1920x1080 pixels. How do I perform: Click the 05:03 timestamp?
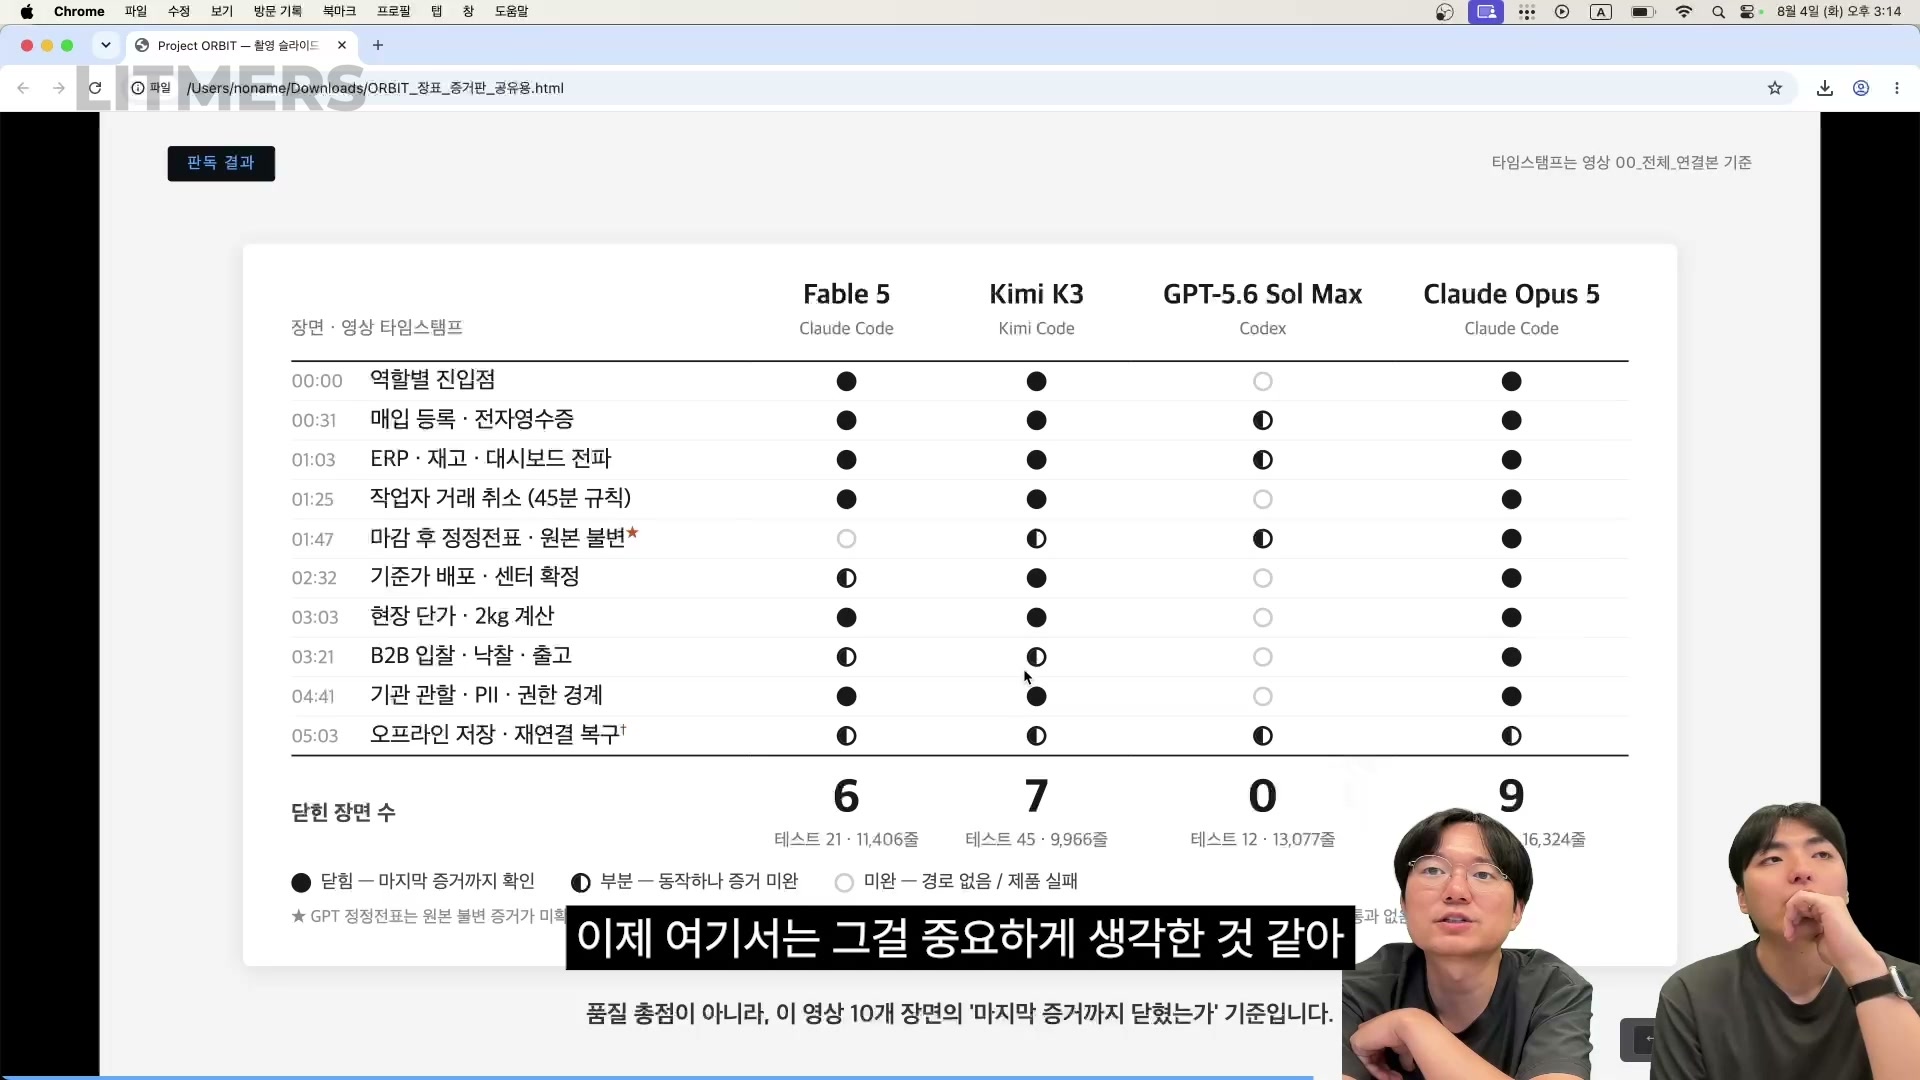click(315, 736)
